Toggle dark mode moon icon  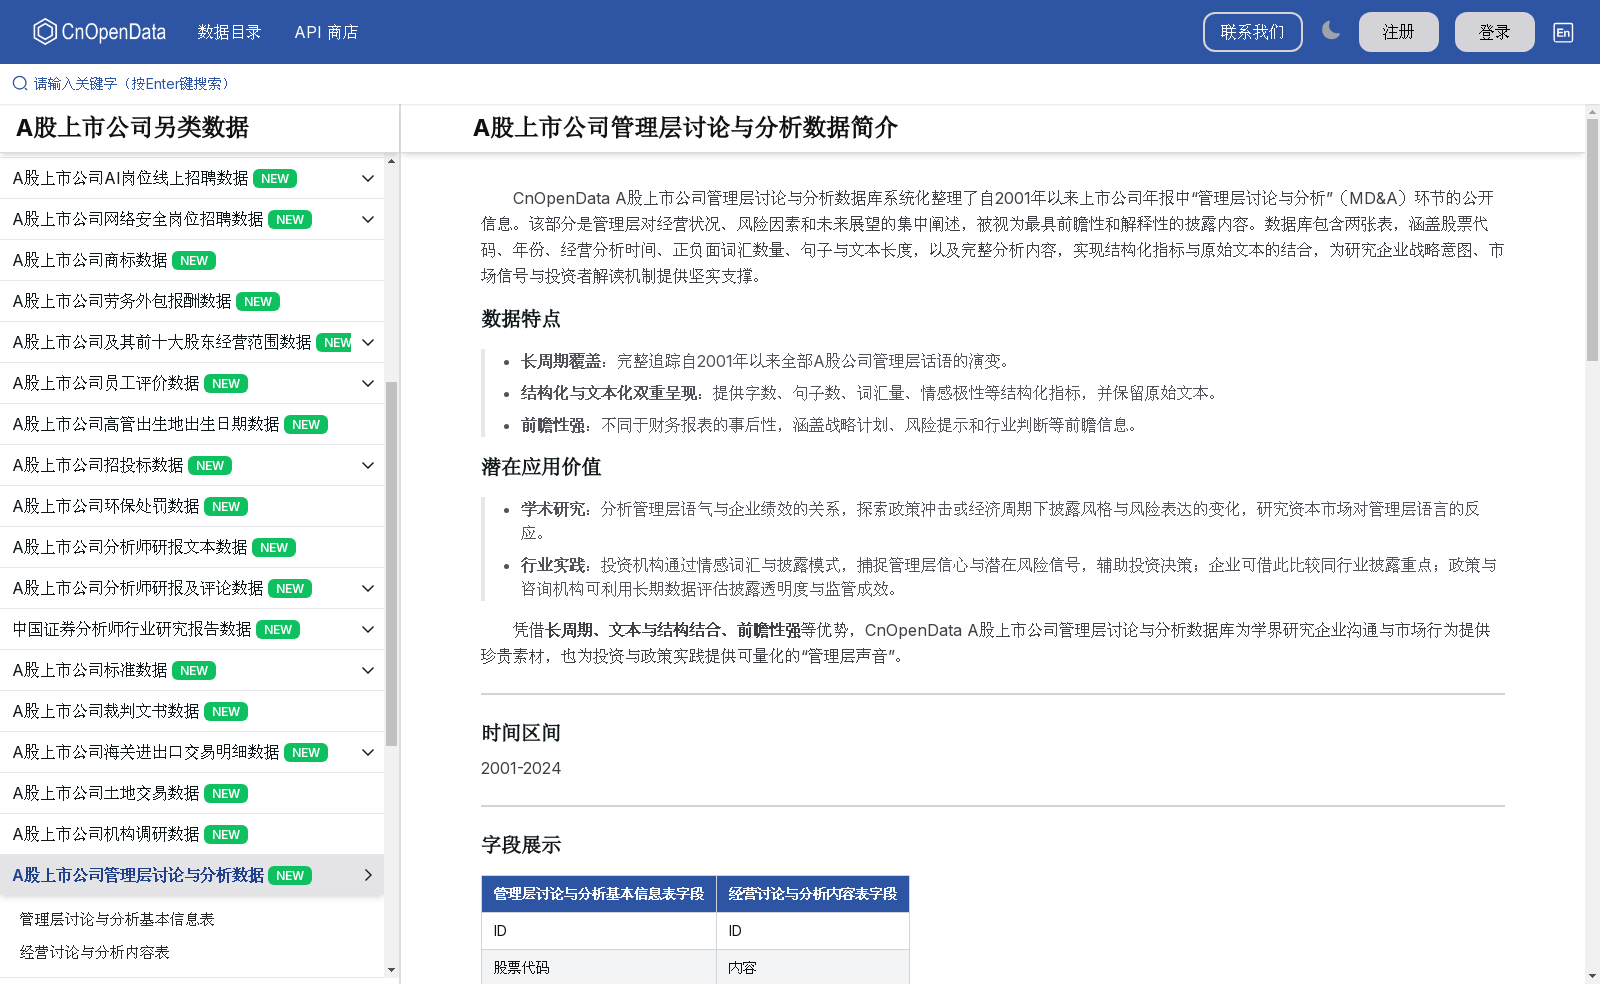(1330, 31)
